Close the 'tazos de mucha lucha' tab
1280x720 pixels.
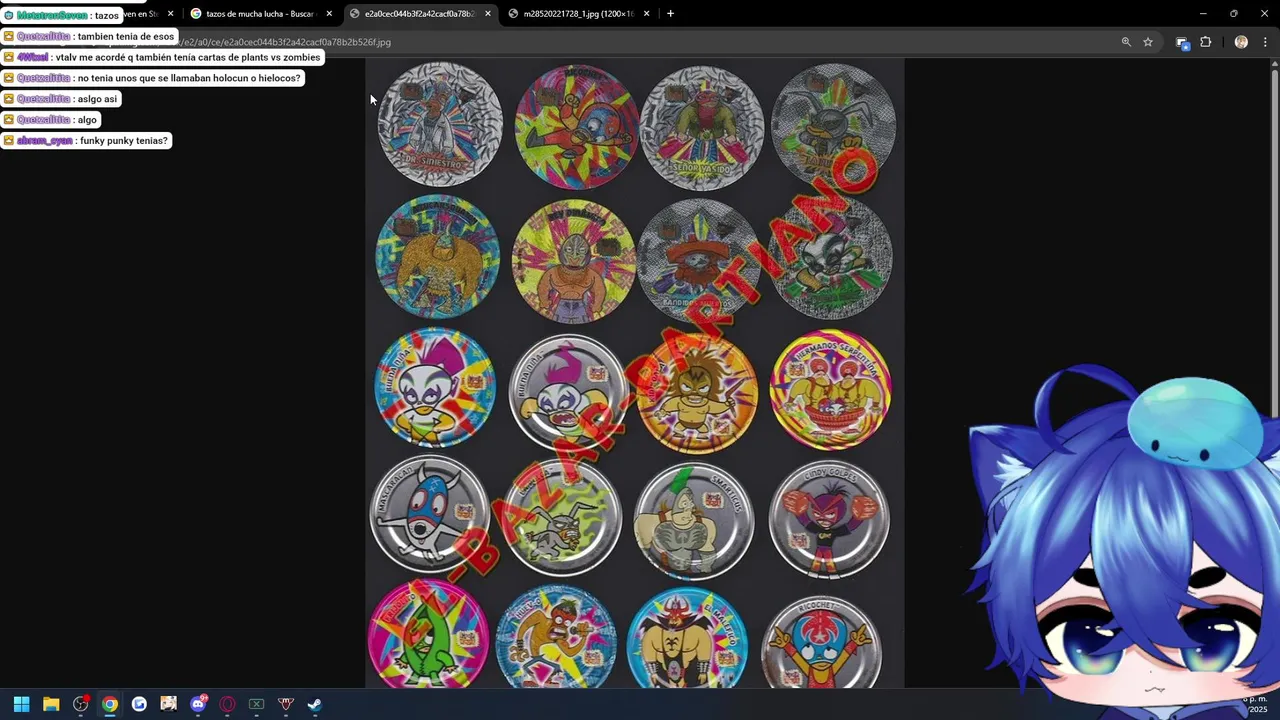pyautogui.click(x=329, y=14)
